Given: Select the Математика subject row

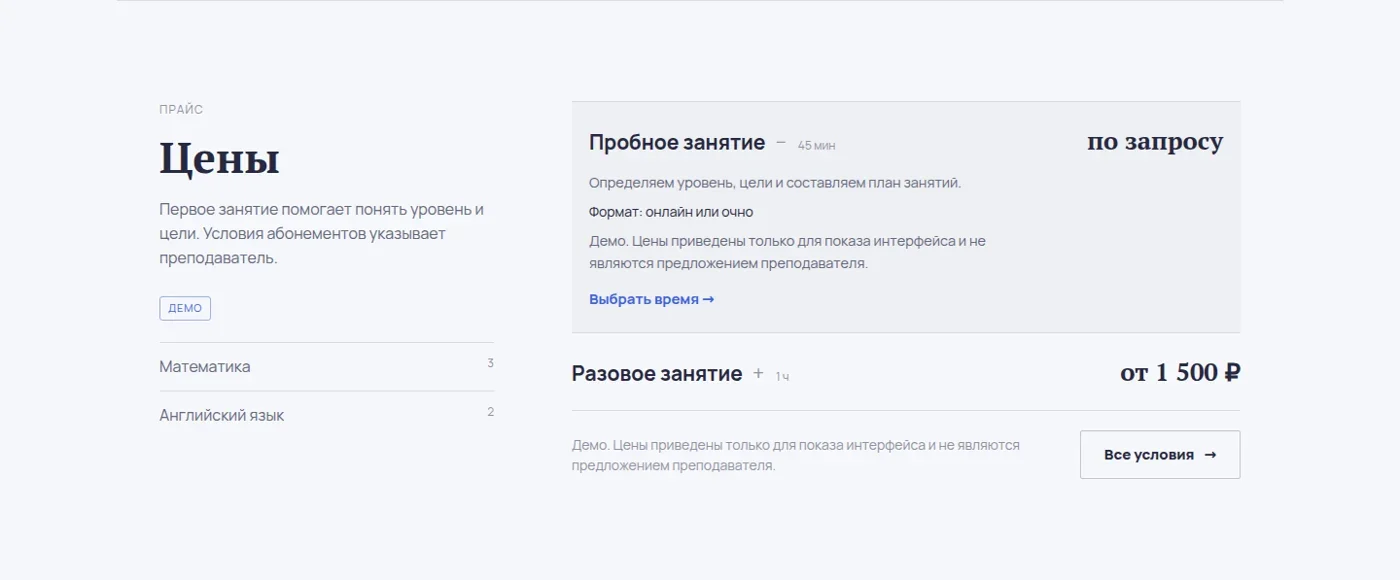Looking at the screenshot, I should [326, 367].
